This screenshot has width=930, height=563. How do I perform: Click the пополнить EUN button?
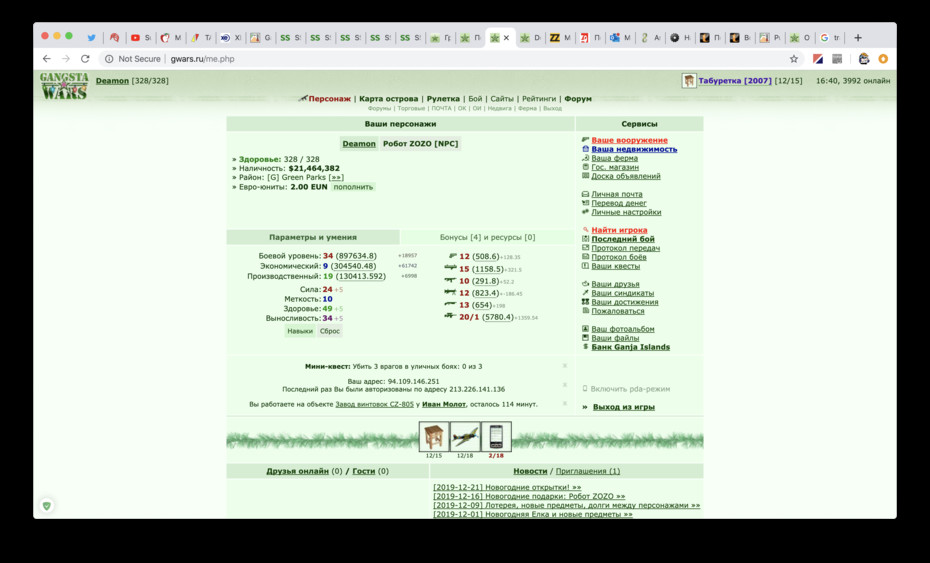(x=353, y=187)
